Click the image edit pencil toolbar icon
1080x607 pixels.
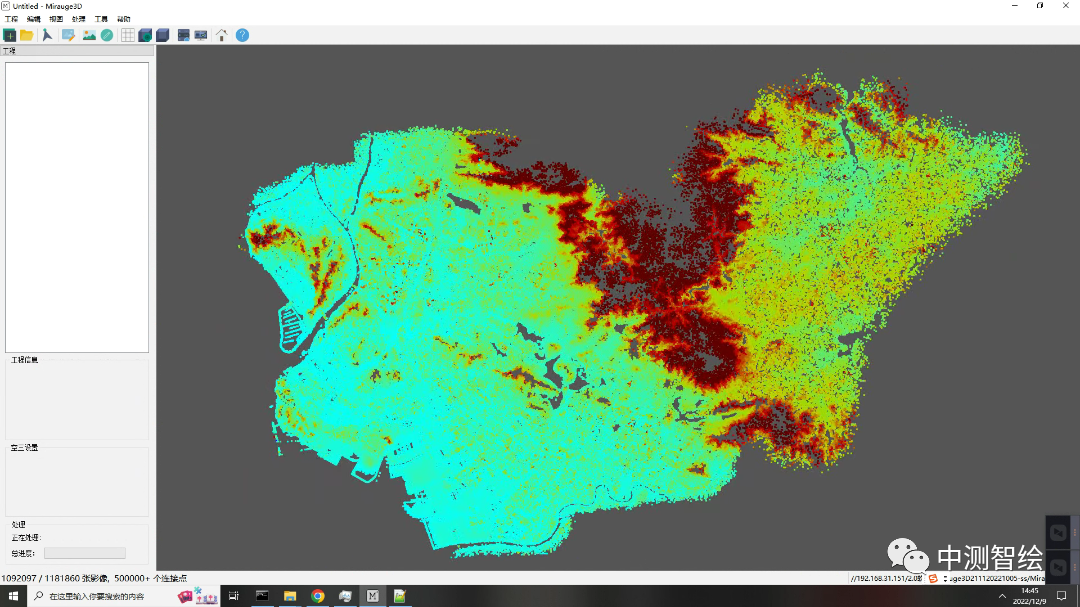click(x=69, y=35)
